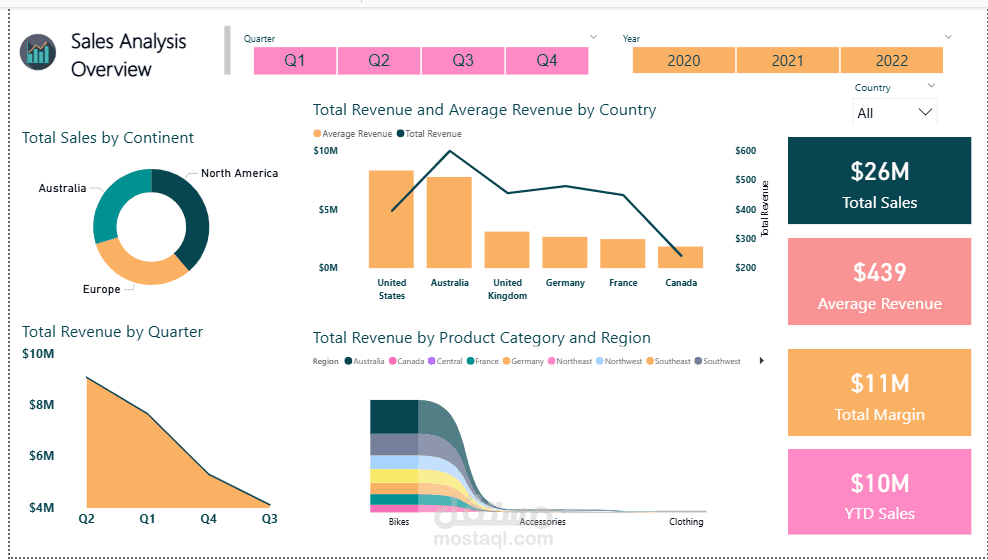Click Average Revenue legend marker
This screenshot has height=560, width=988.
click(318, 134)
